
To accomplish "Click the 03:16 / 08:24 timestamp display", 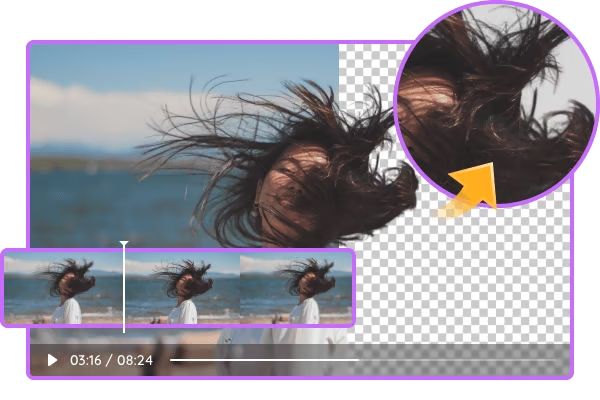I will [111, 360].
